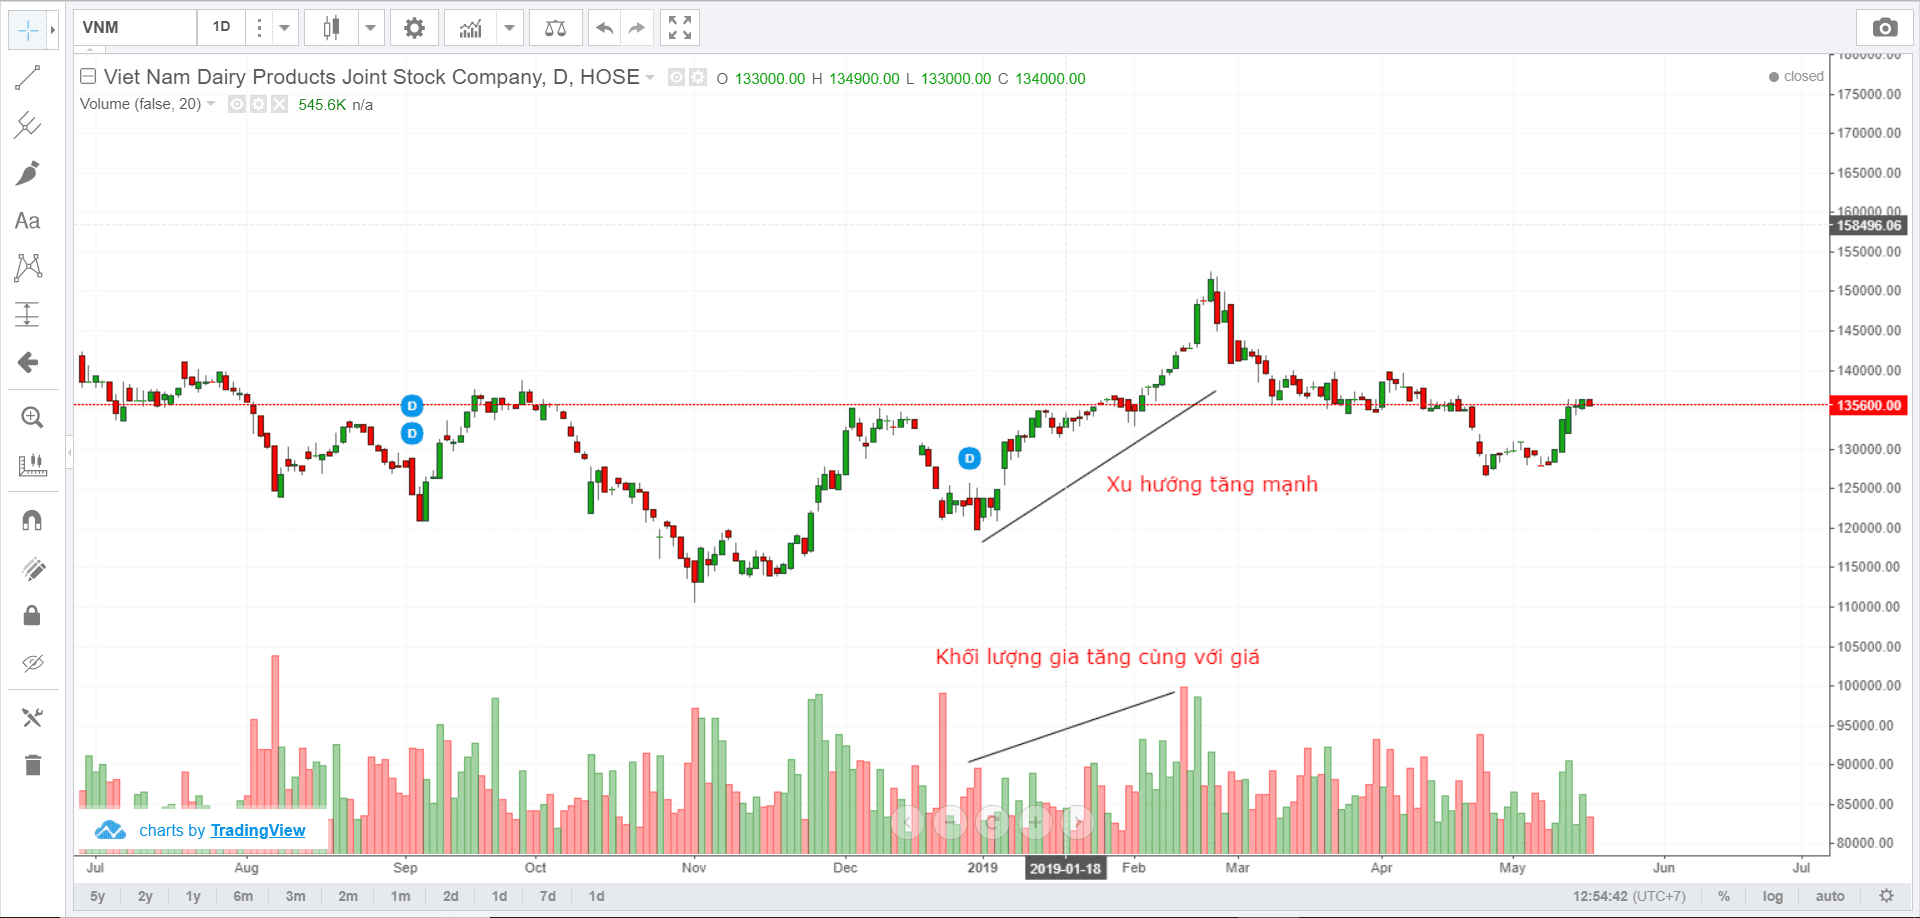
Task: Open the indicators chart icon
Action: pyautogui.click(x=471, y=28)
